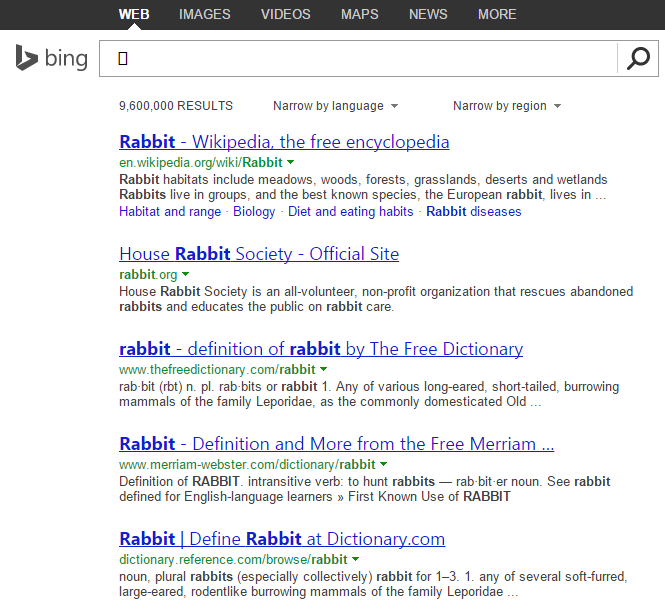This screenshot has width=665, height=605.
Task: Click snippet 'rab·bit (rbt) n. pl. rab·bits'
Action: [x=369, y=394]
